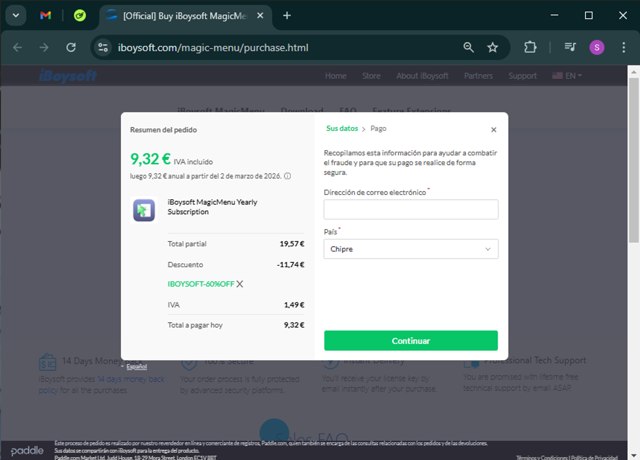Open About iBoysoft nav item
Viewport: 640px width, 460px height.
point(422,76)
